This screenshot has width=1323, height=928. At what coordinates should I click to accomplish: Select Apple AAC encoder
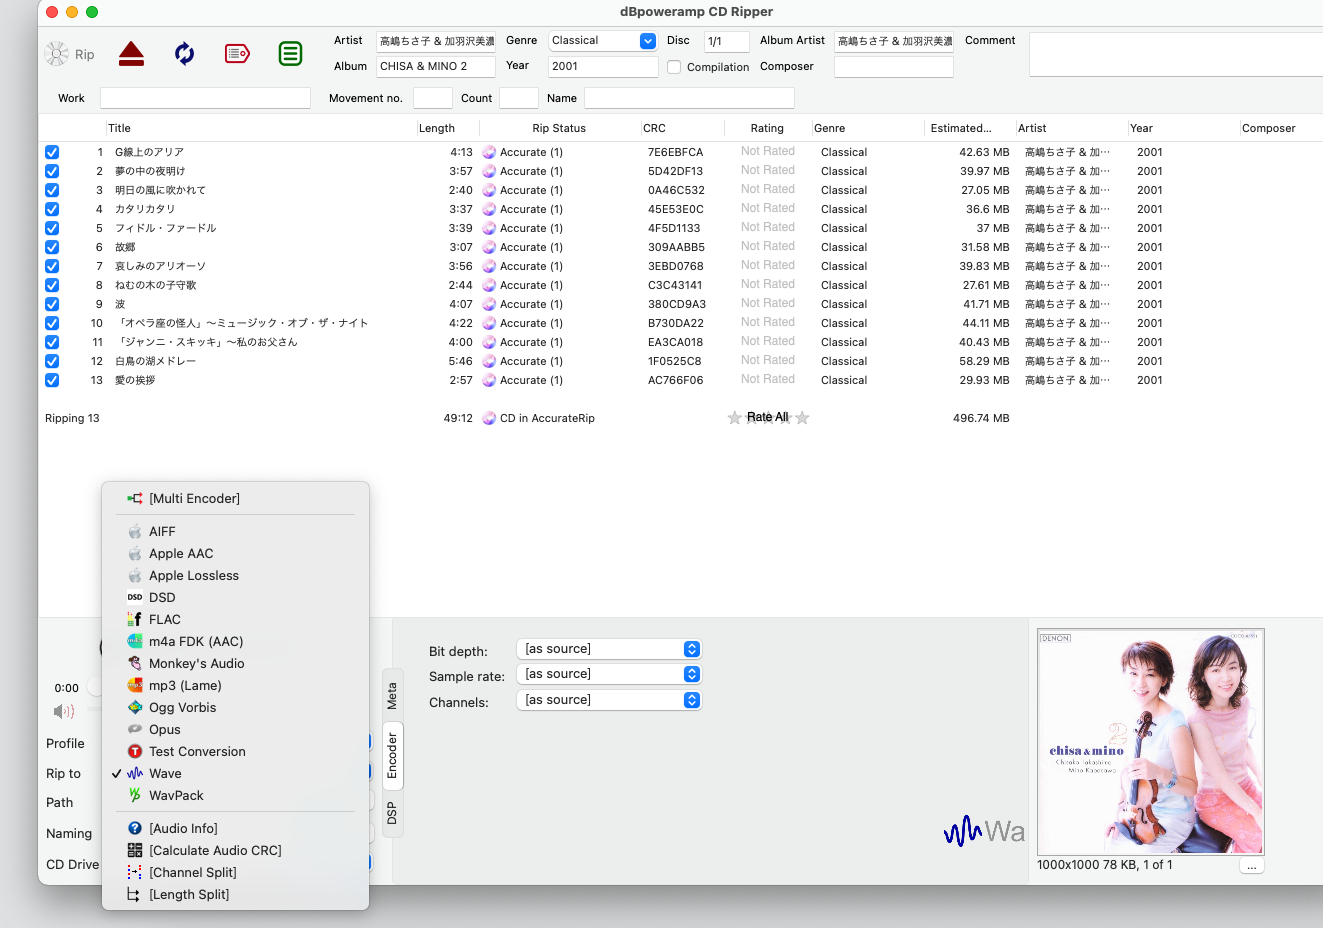click(236, 553)
